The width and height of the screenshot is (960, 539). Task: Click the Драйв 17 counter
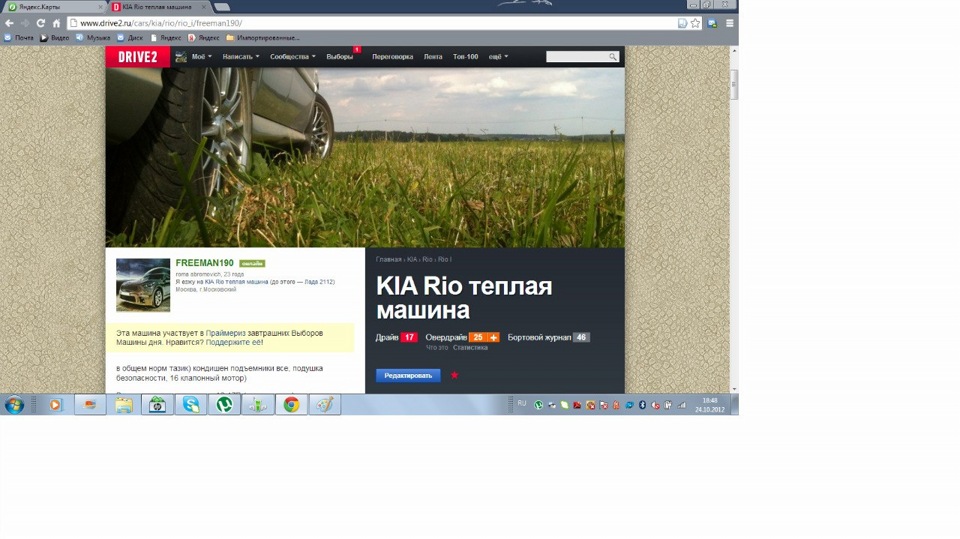(397, 337)
